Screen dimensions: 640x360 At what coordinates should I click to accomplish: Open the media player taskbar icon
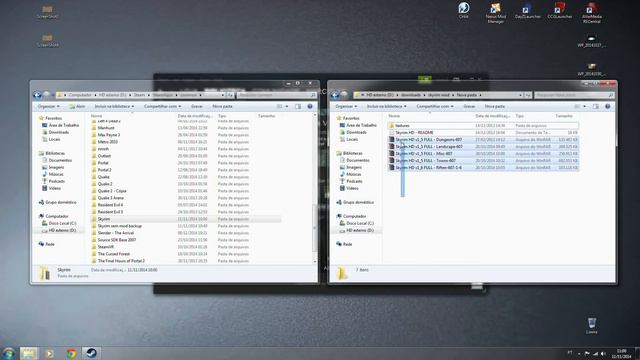(50, 353)
